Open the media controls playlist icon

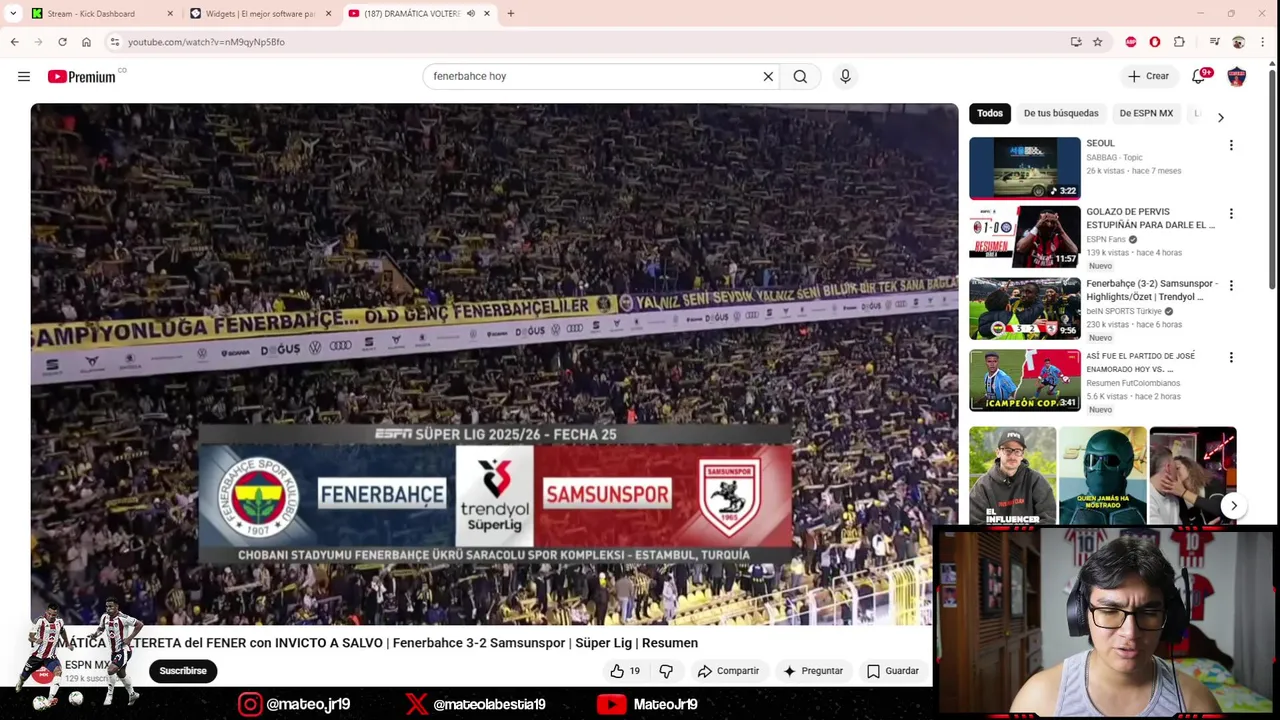click(x=1214, y=42)
